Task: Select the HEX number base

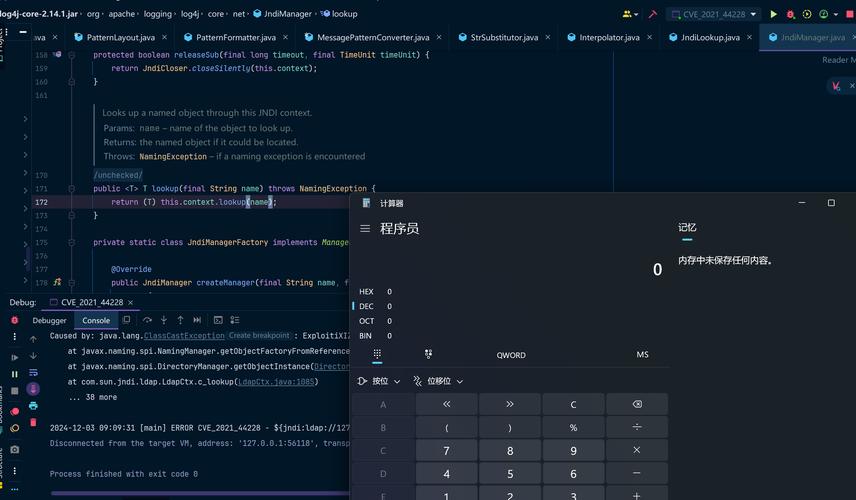Action: [367, 292]
